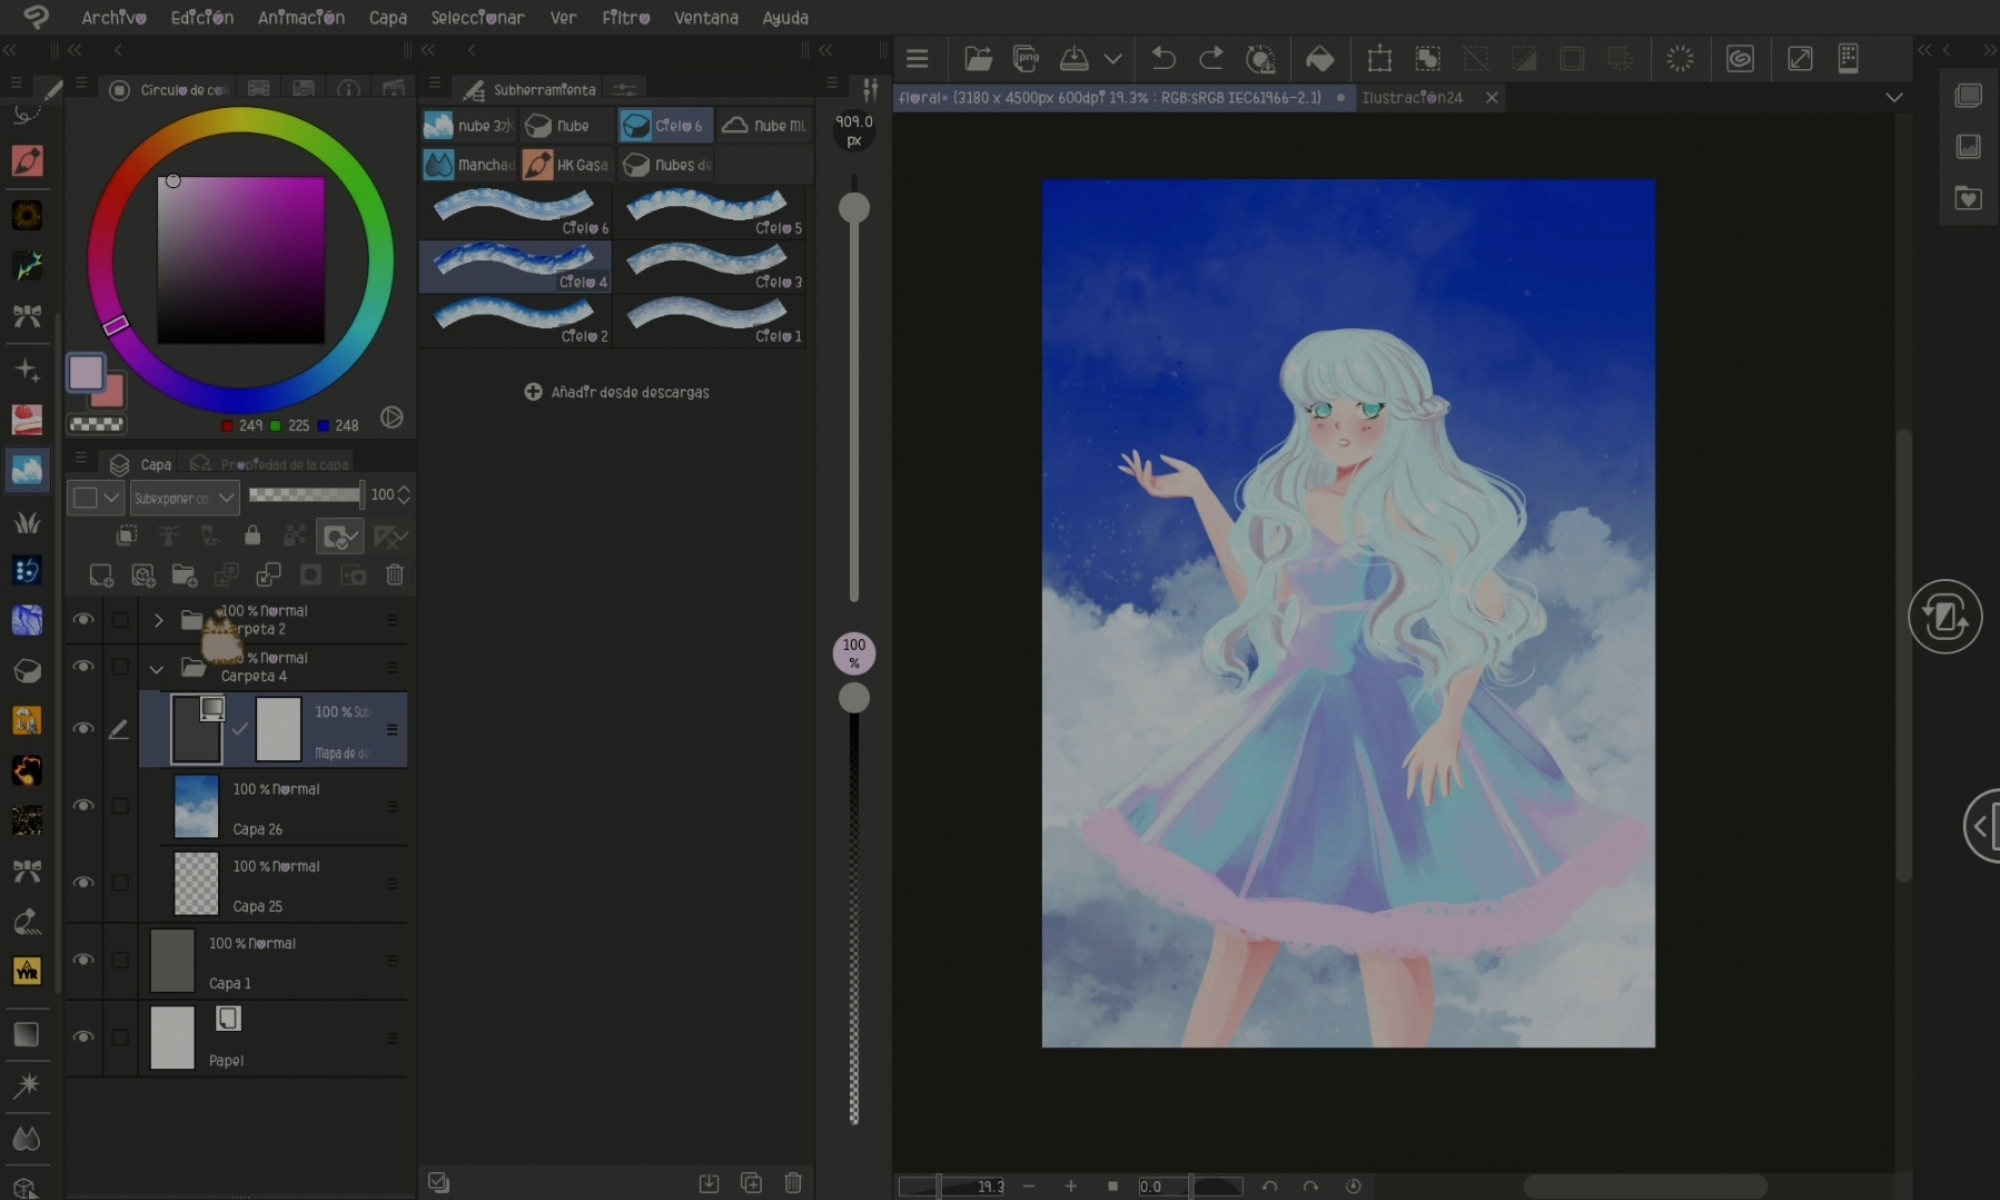The image size is (2000, 1200).
Task: Open the Edición menu
Action: pos(202,17)
